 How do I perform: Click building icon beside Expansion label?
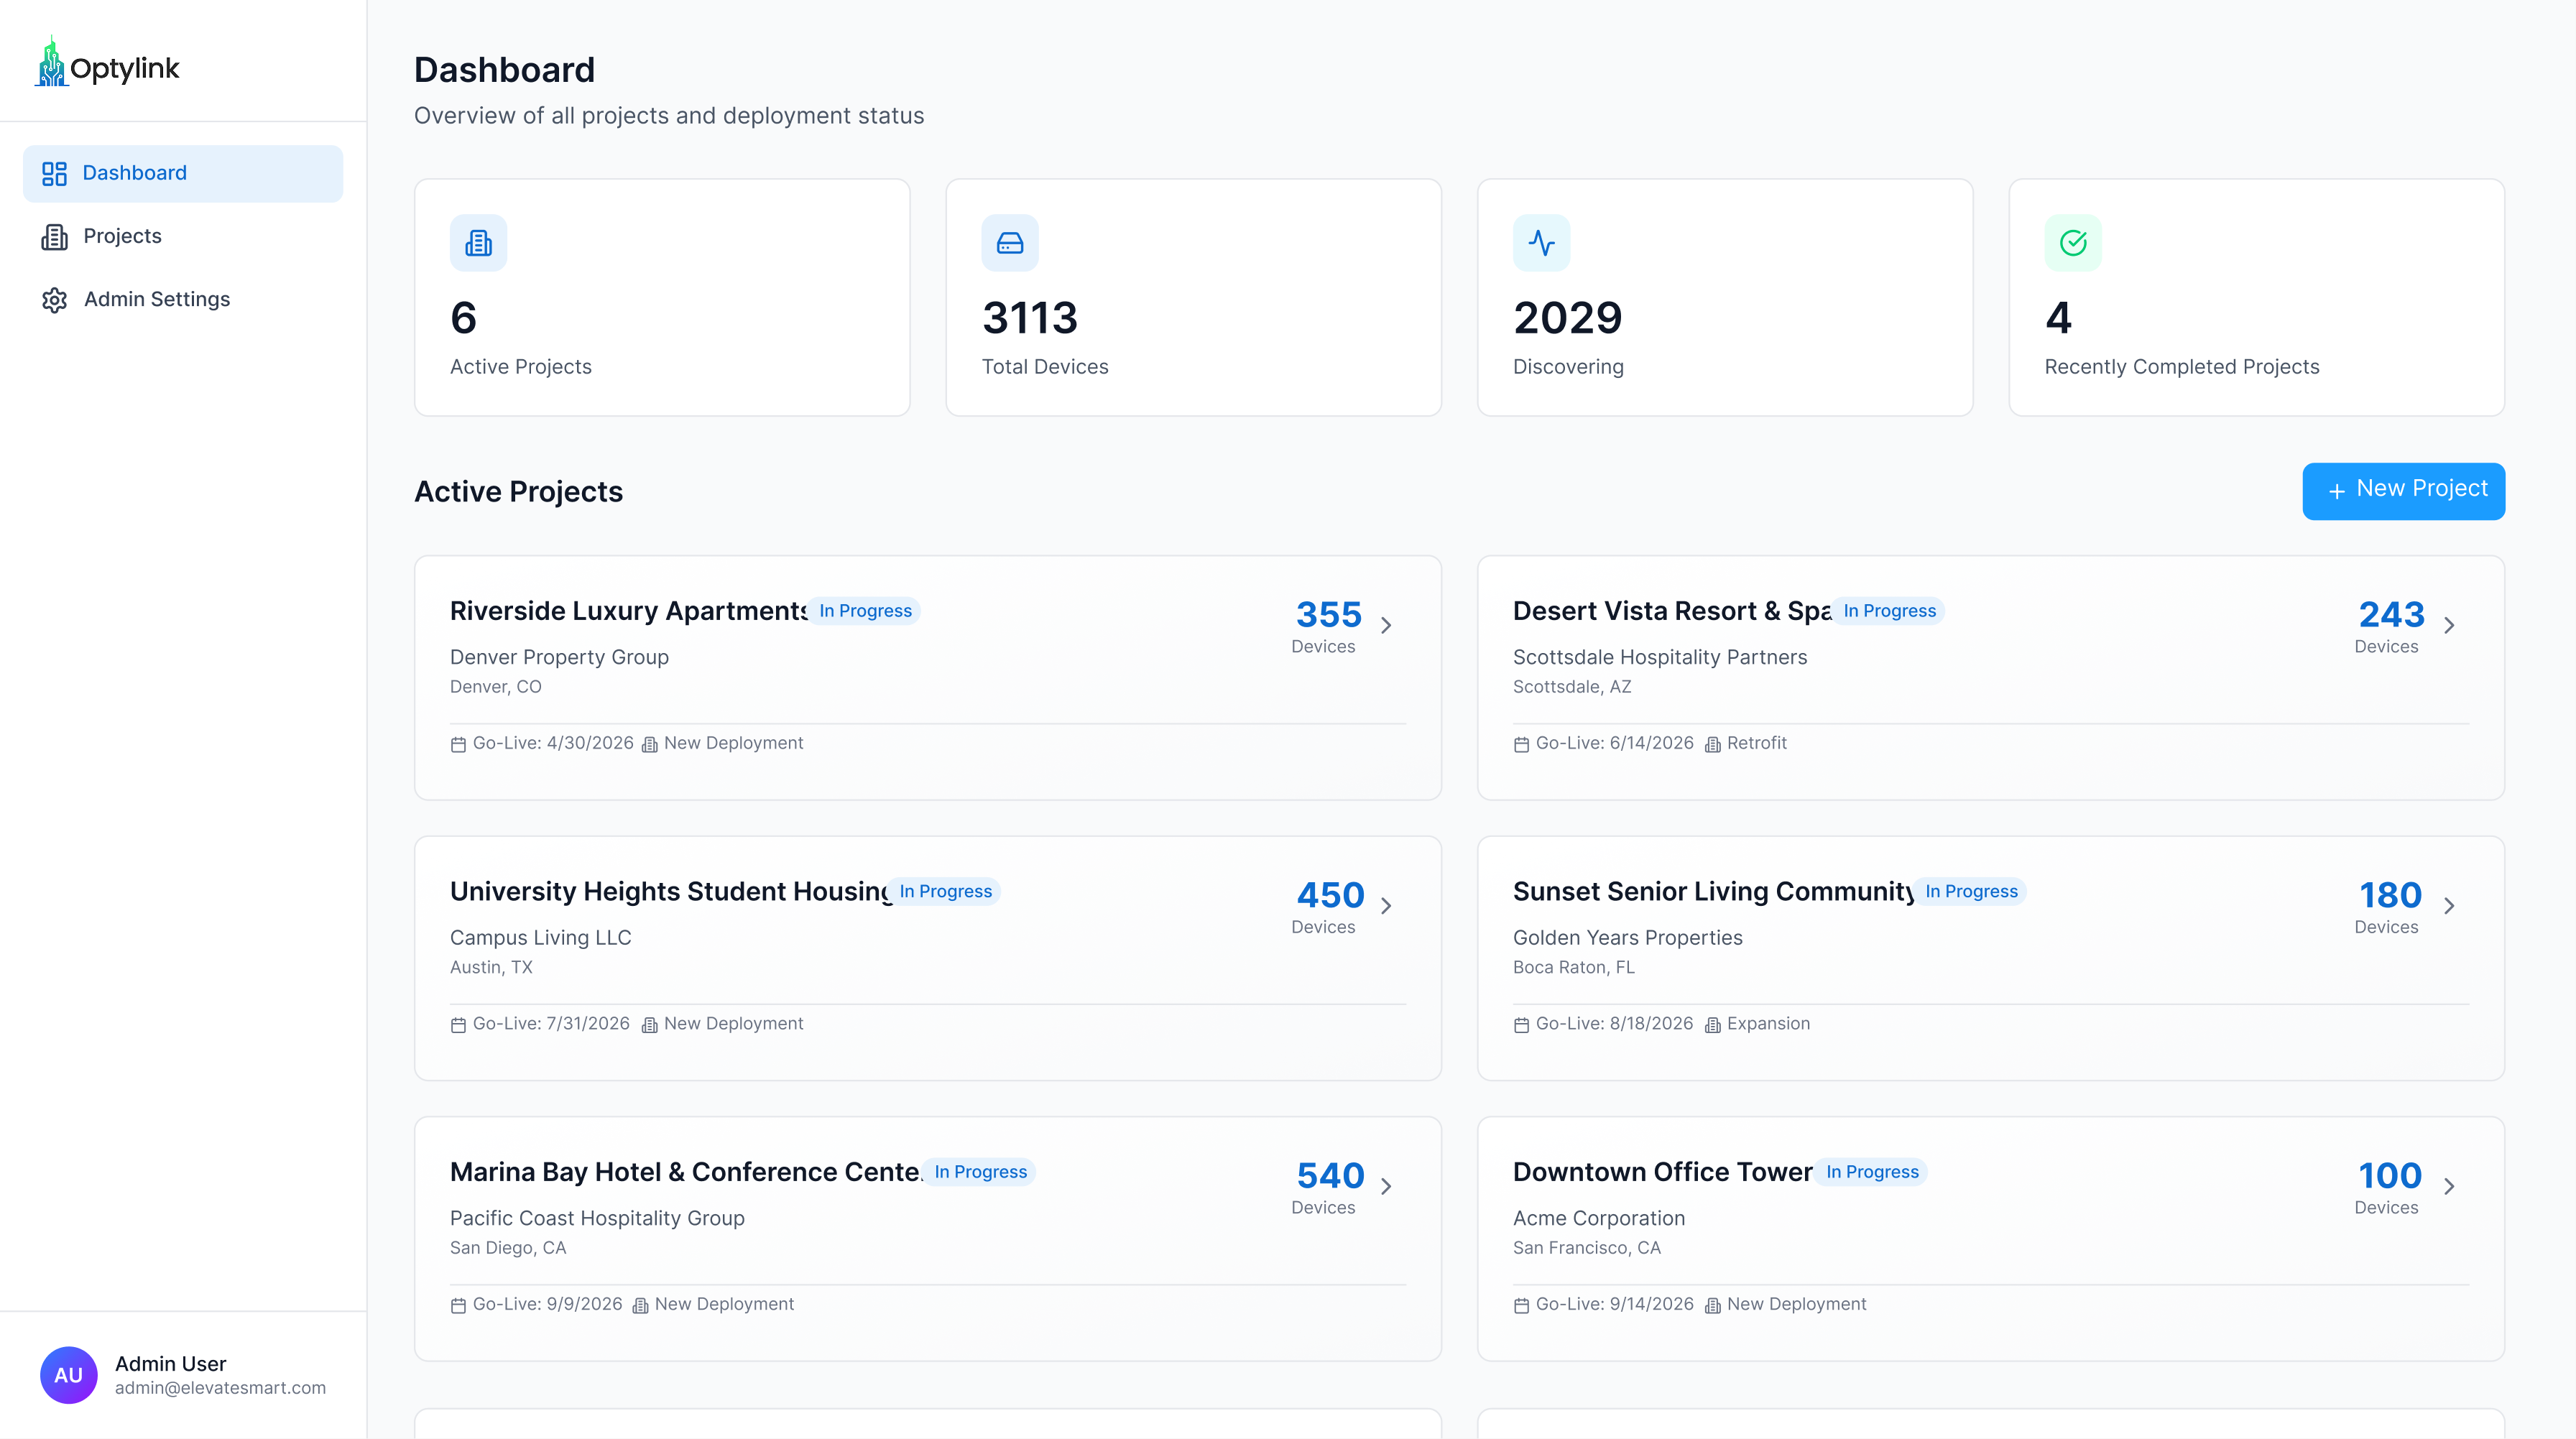coord(1712,1025)
